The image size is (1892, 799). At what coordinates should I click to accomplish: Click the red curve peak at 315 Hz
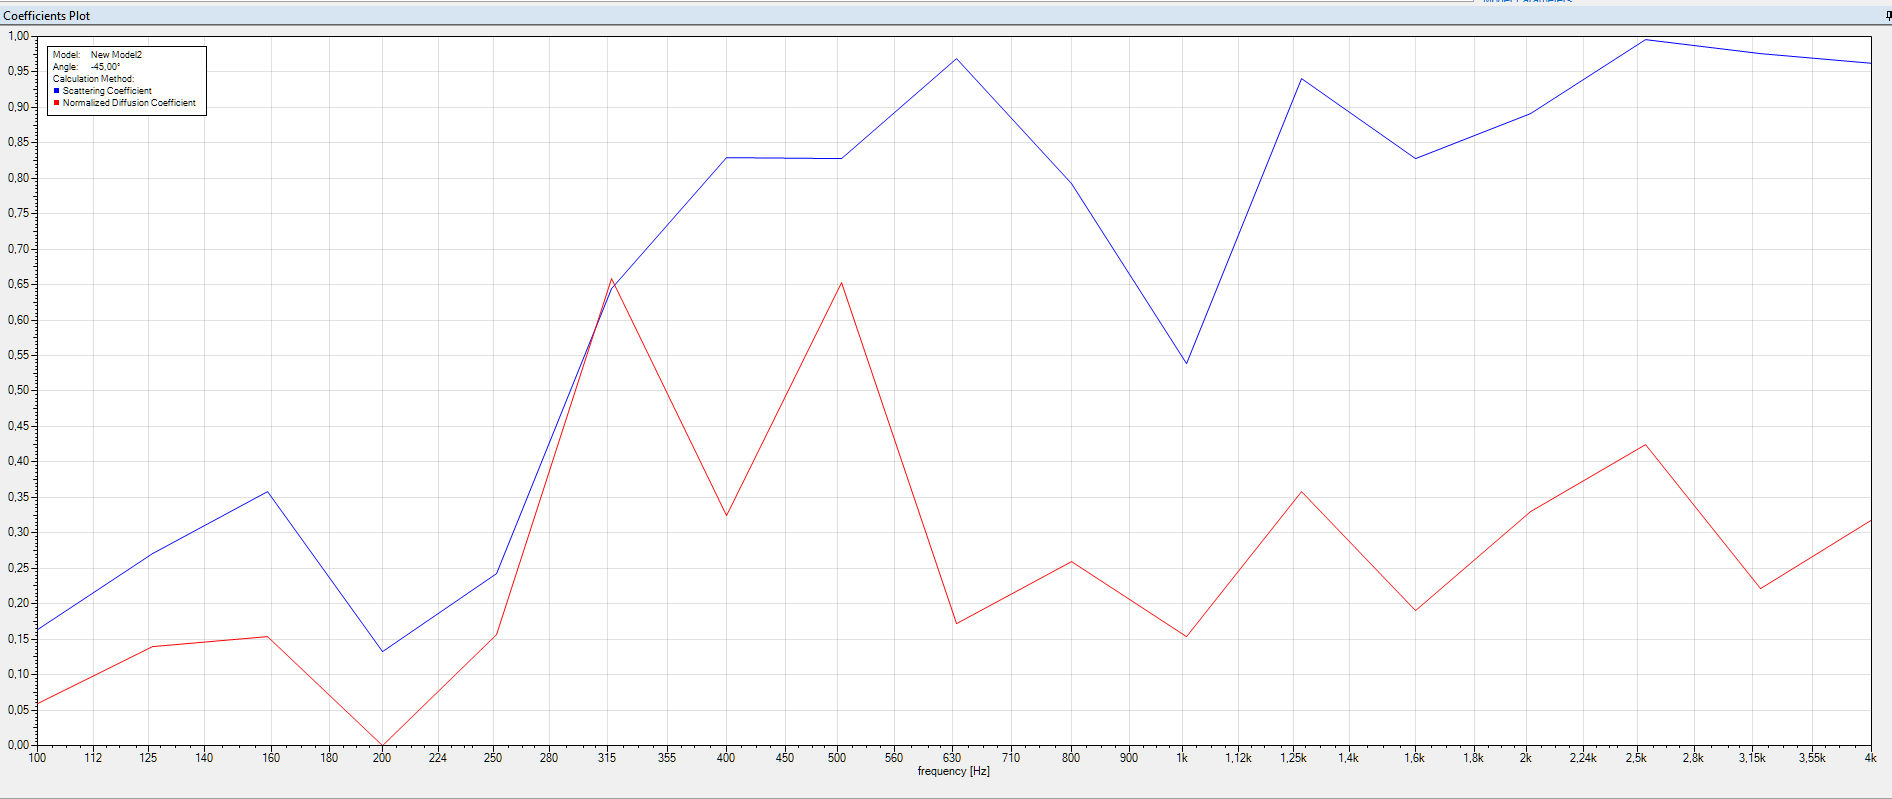(x=611, y=279)
